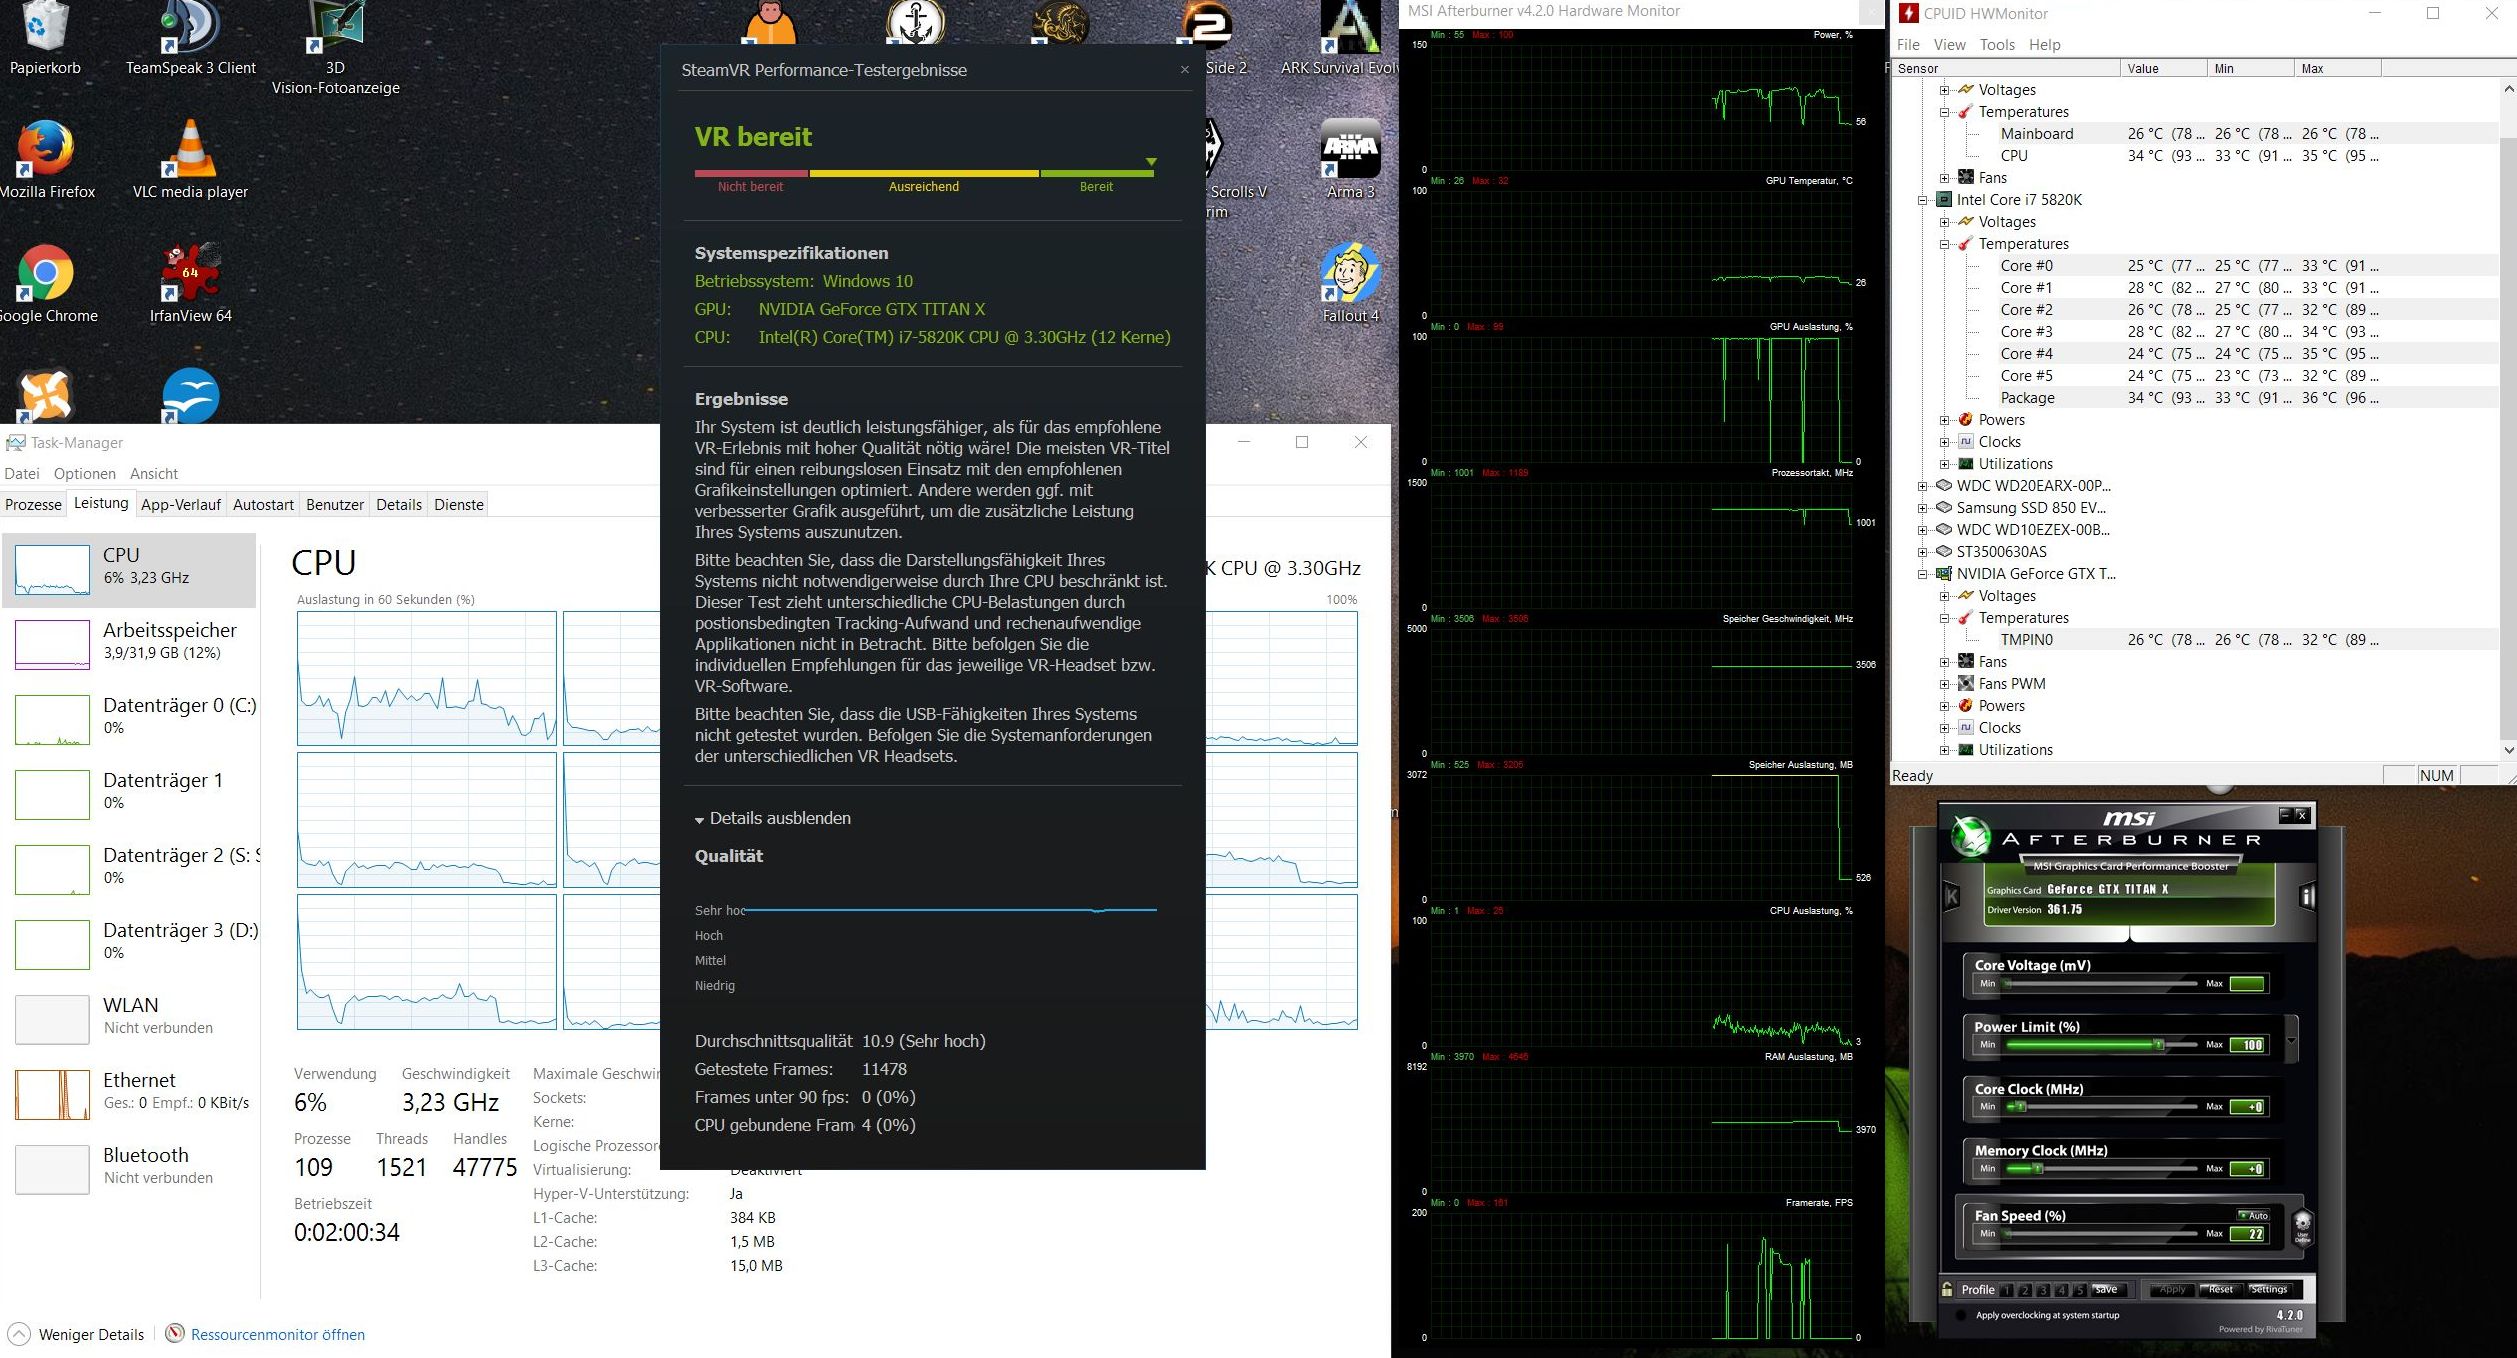
Task: Click the Memory Clock slider handle
Action: (2038, 1168)
